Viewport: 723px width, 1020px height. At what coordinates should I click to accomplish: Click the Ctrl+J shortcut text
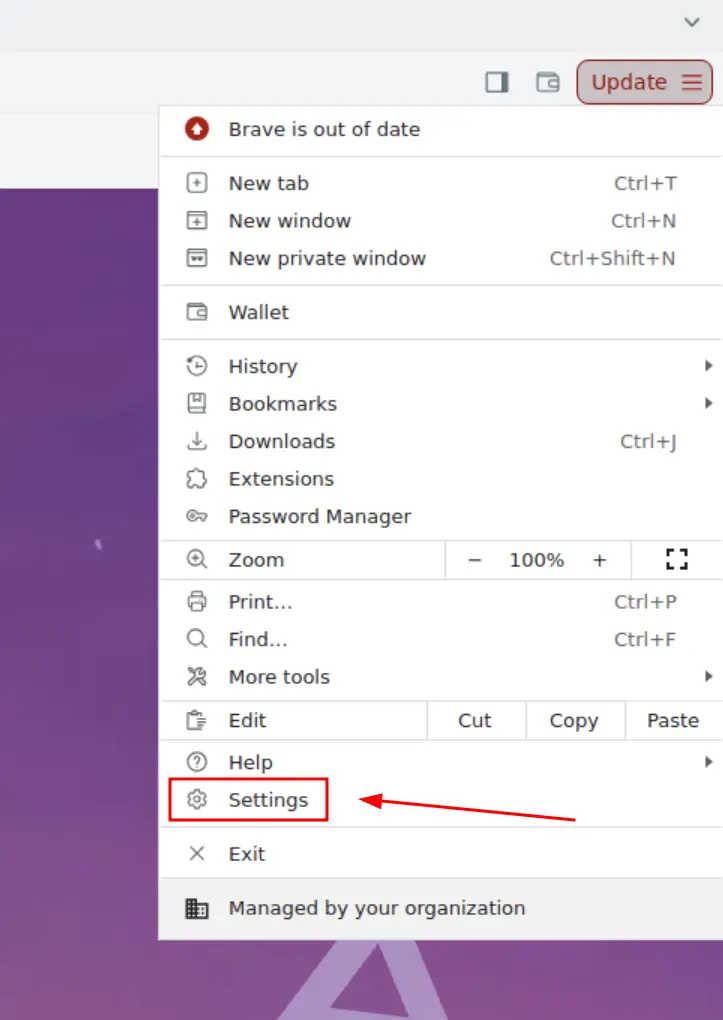coord(648,441)
